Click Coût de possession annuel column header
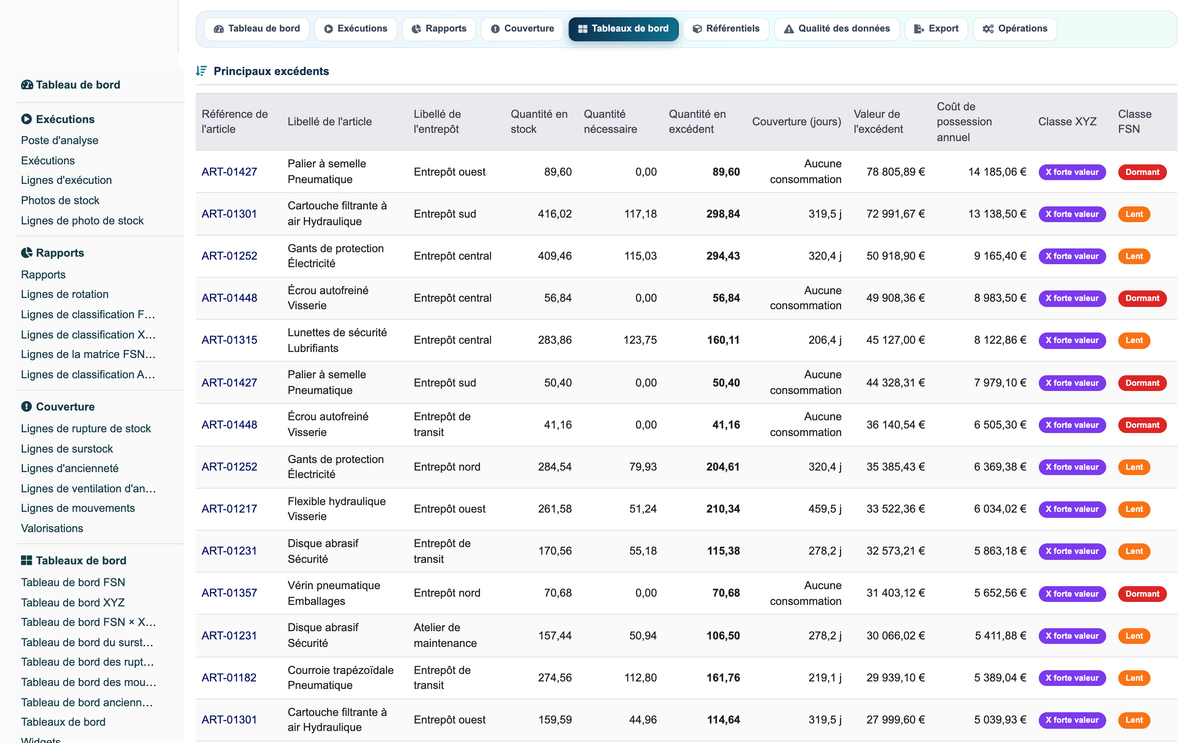Viewport: 1200px width, 743px height. 965,122
